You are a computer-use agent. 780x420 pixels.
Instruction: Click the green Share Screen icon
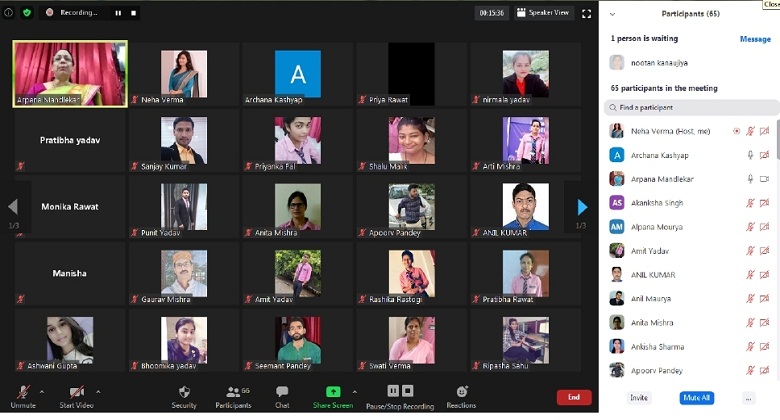point(333,392)
